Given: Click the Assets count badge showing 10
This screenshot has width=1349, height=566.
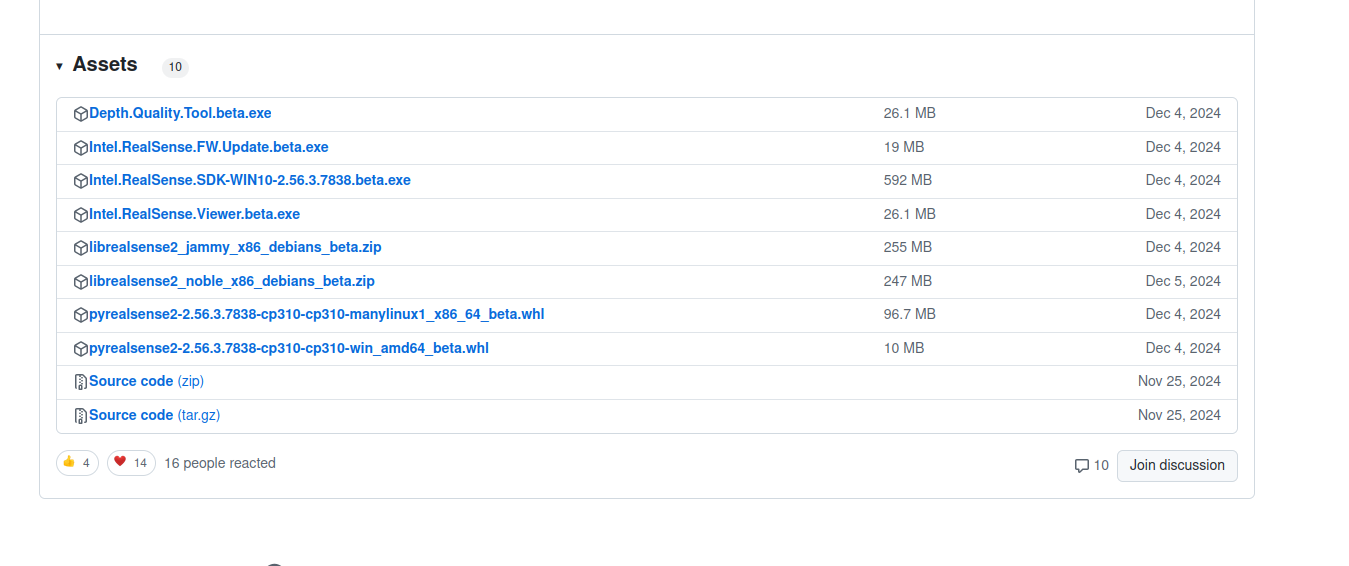Looking at the screenshot, I should coord(175,67).
